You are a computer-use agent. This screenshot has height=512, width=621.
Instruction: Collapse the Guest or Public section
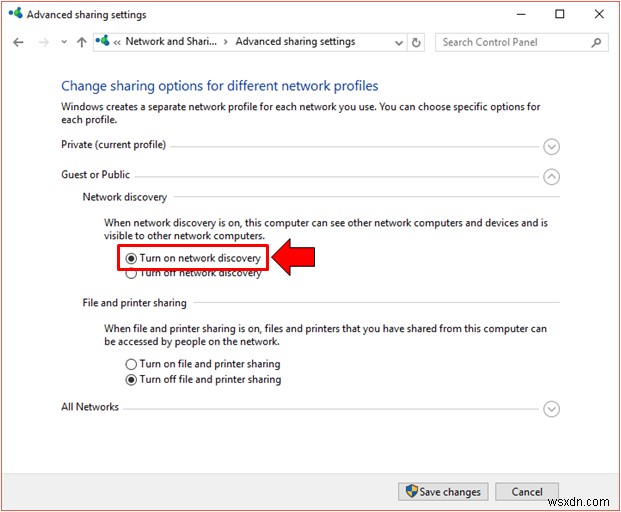point(551,177)
